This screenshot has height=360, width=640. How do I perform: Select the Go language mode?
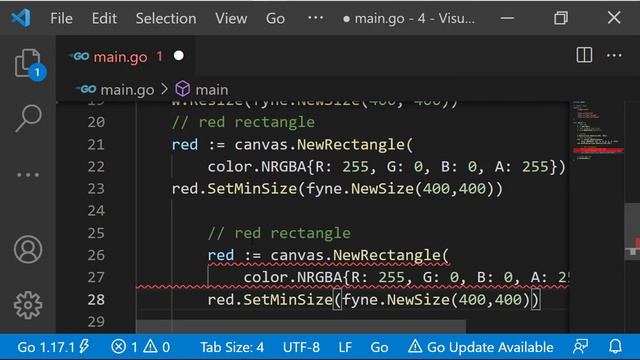(x=379, y=347)
